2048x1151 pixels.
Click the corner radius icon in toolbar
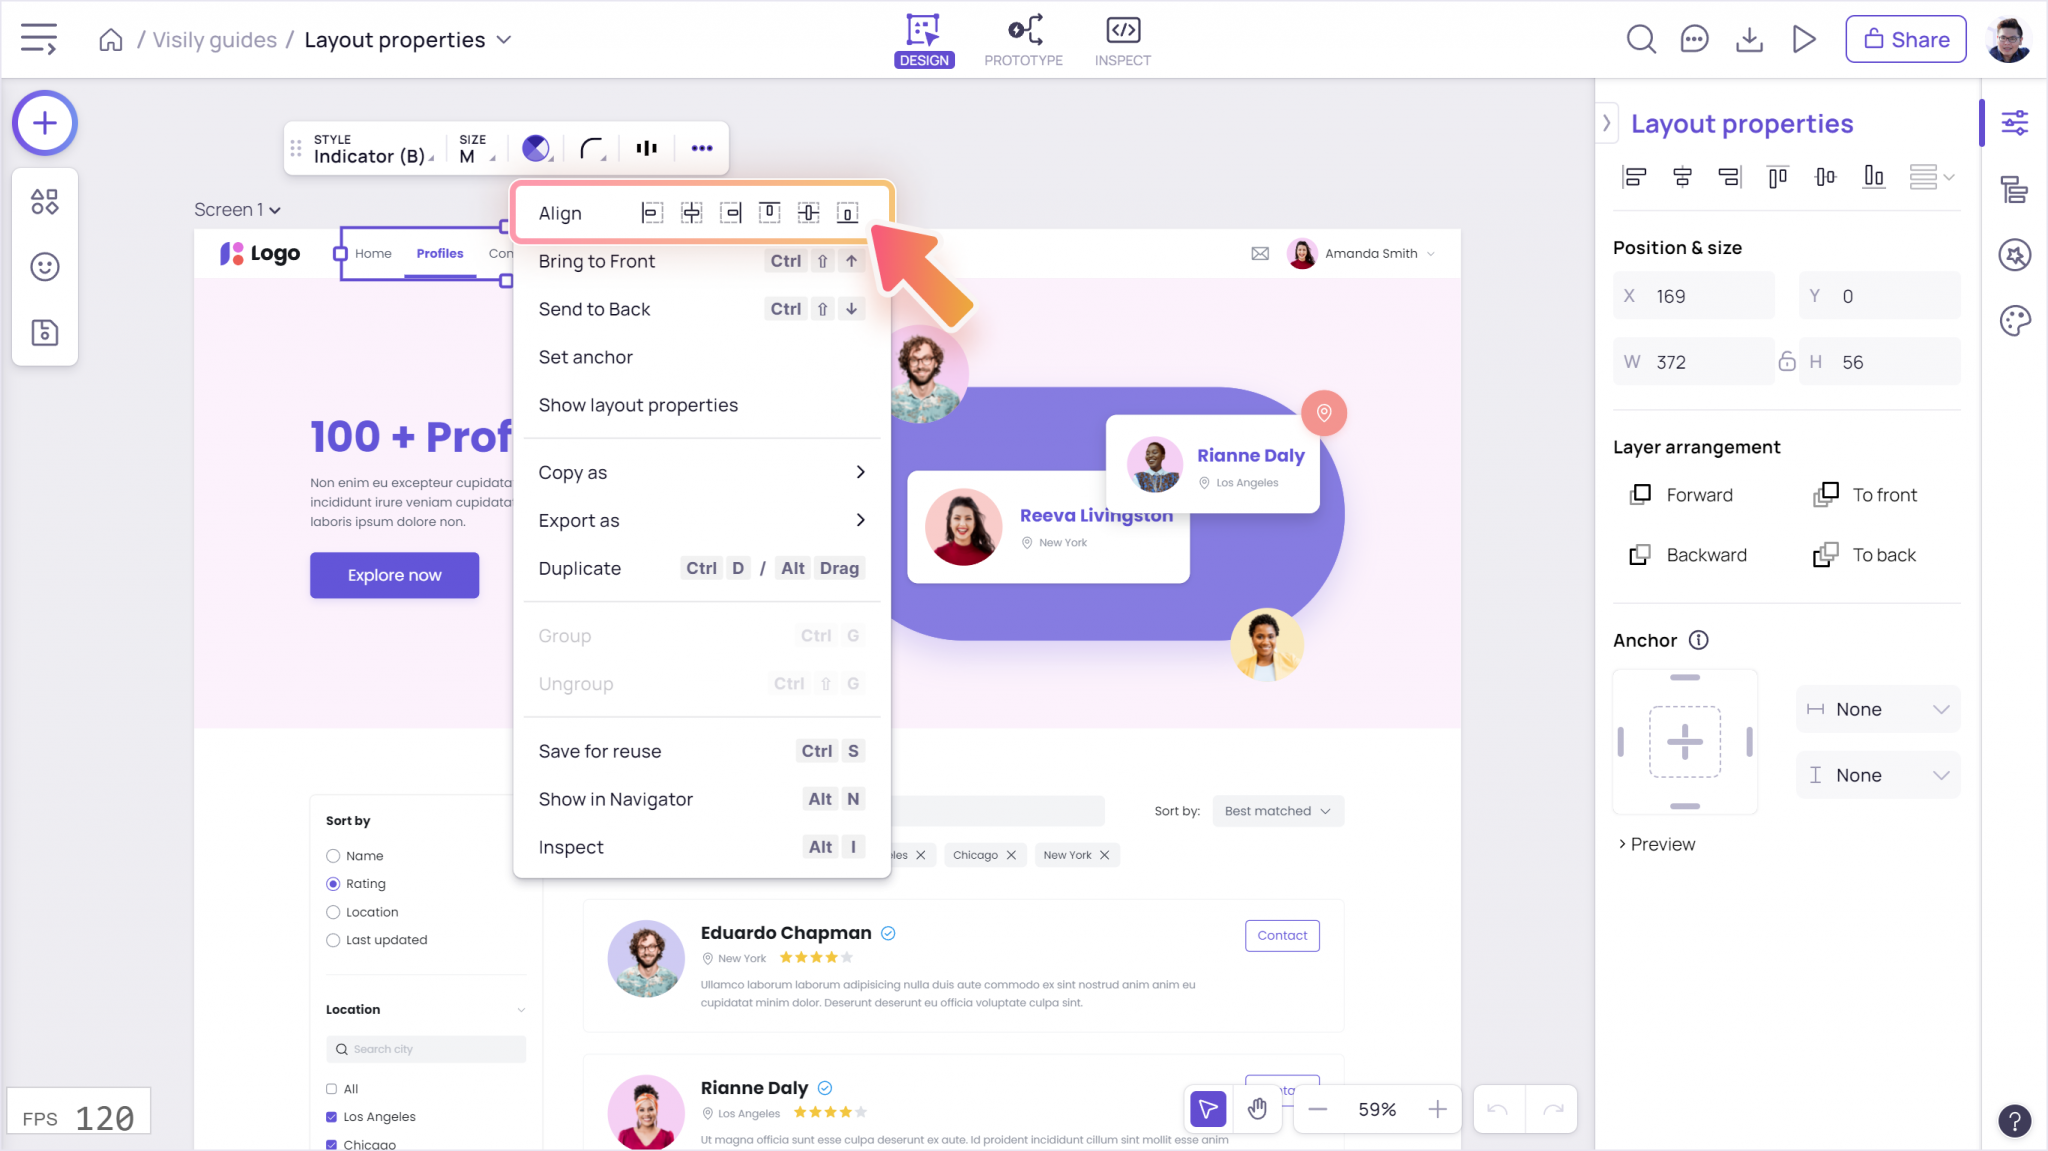click(592, 148)
